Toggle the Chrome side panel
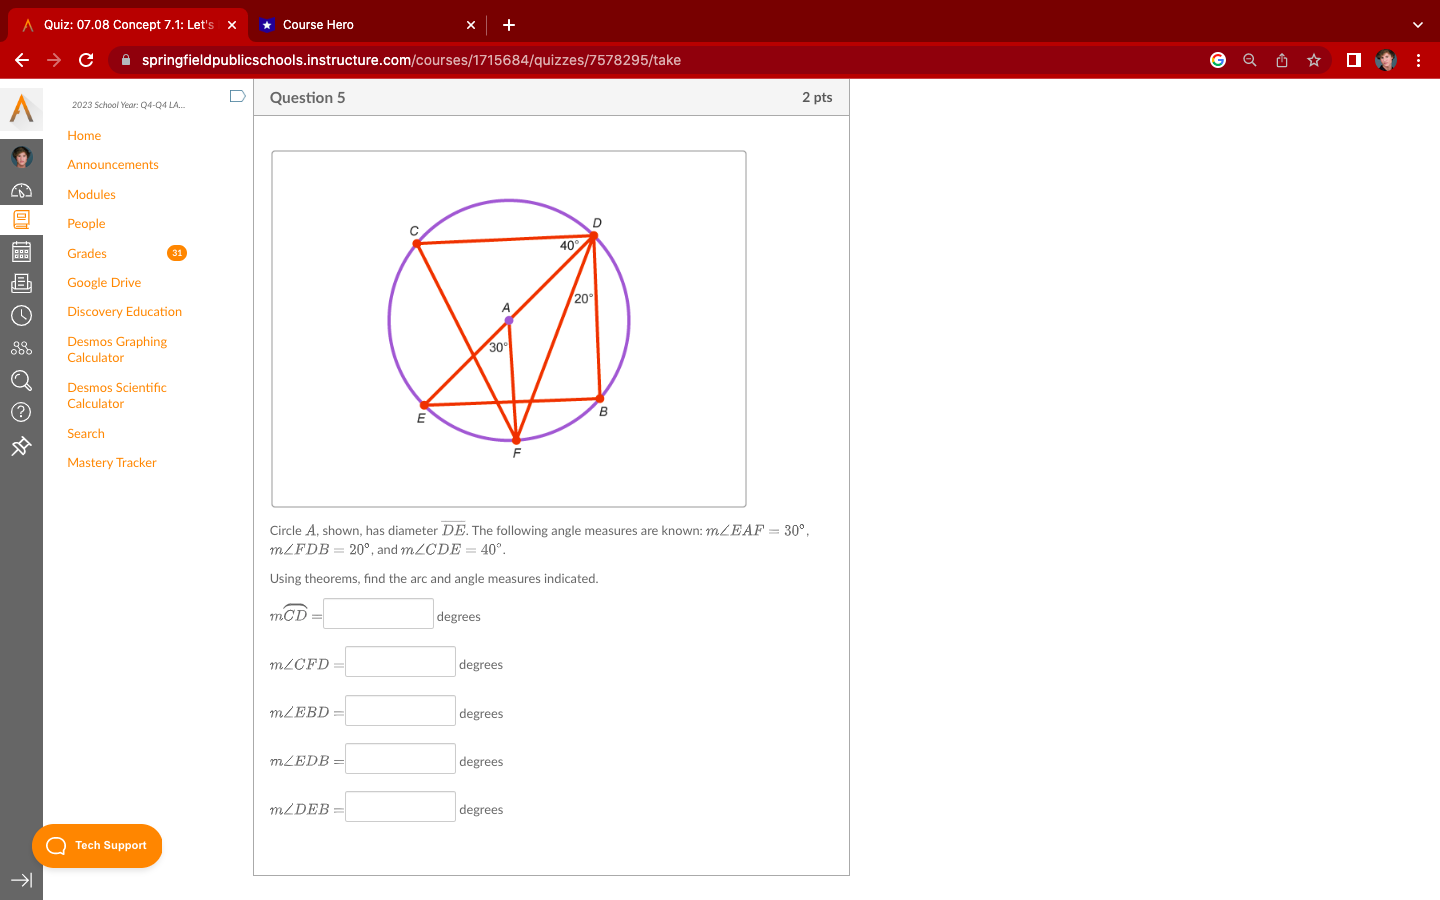Screen dimensions: 1440x900 1353,60
